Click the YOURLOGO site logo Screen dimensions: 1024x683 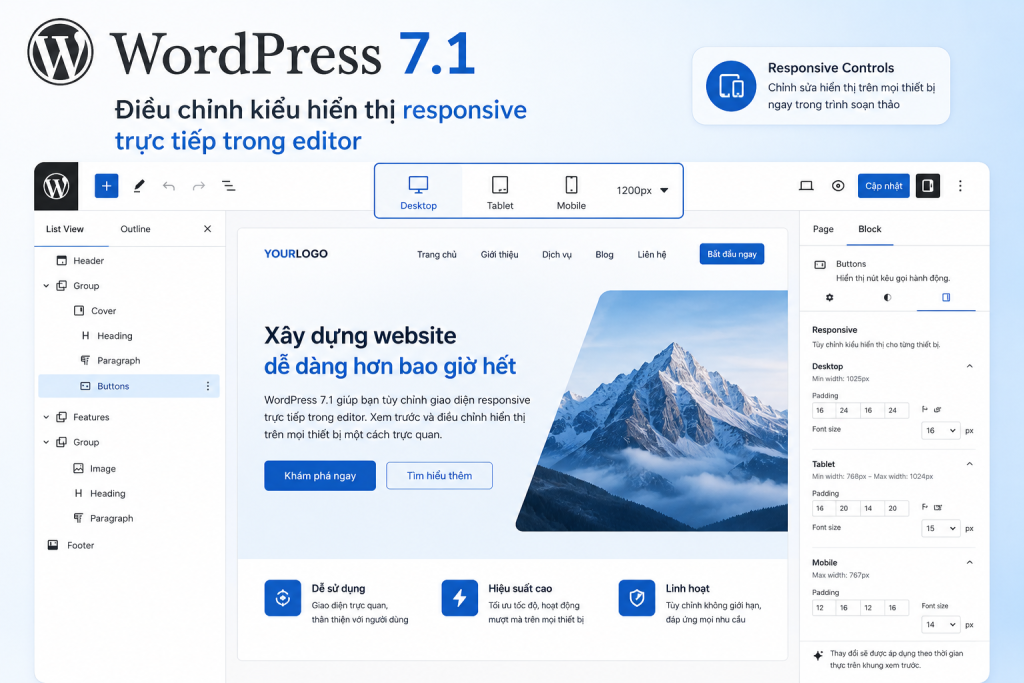(x=296, y=254)
